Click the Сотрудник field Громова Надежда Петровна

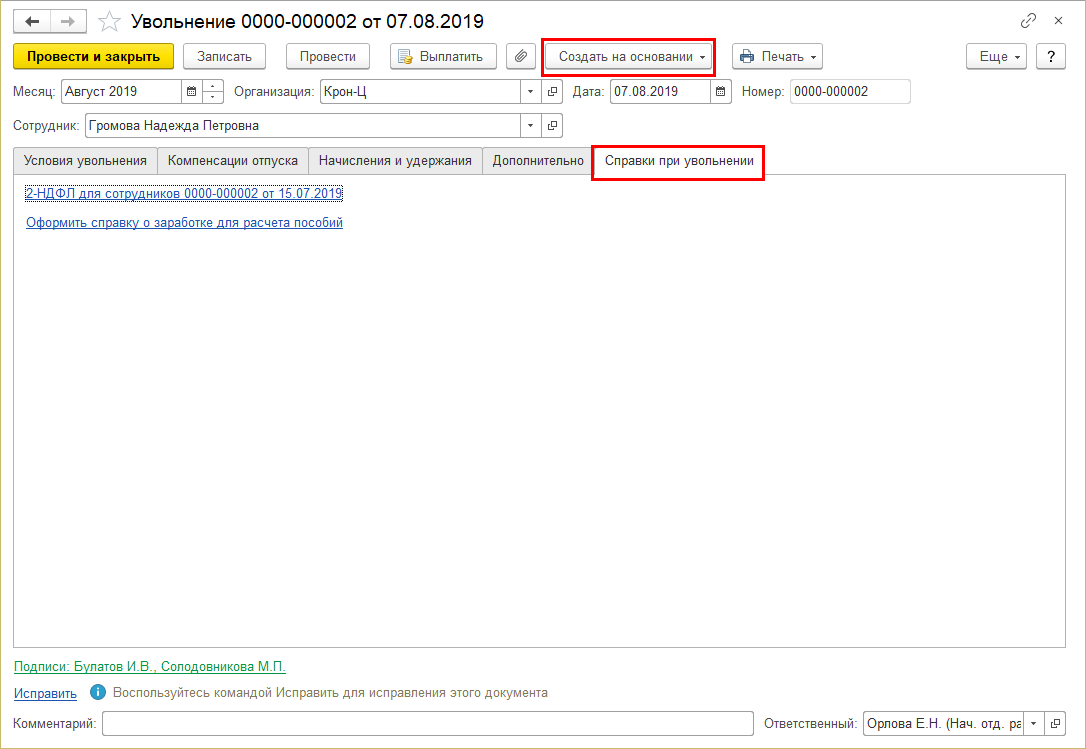click(x=303, y=125)
